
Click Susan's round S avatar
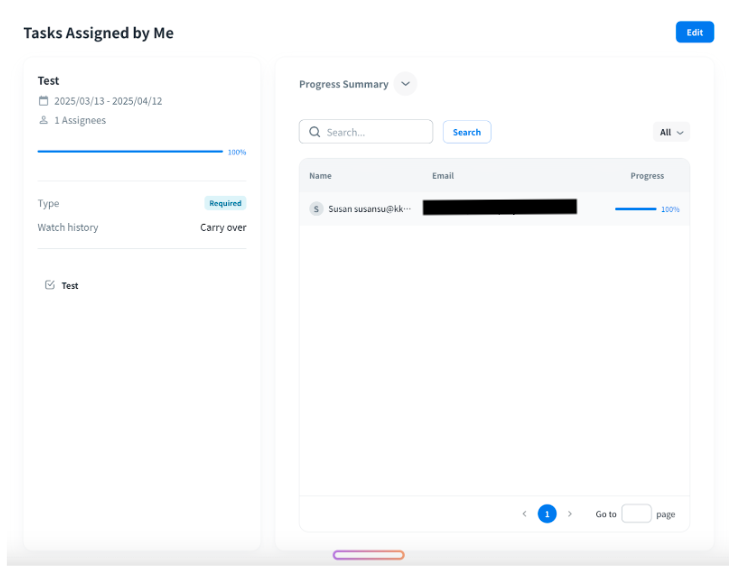pyautogui.click(x=316, y=209)
